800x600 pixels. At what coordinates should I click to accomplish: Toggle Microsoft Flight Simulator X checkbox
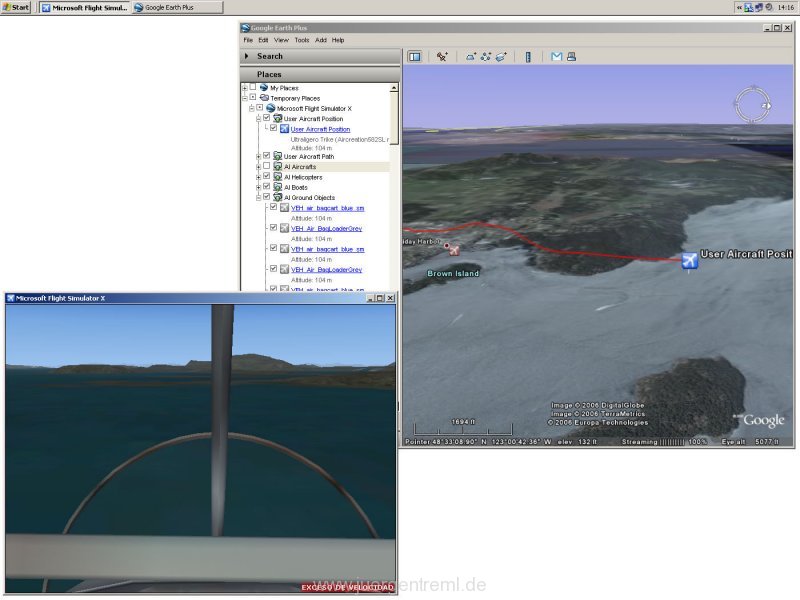(260, 108)
